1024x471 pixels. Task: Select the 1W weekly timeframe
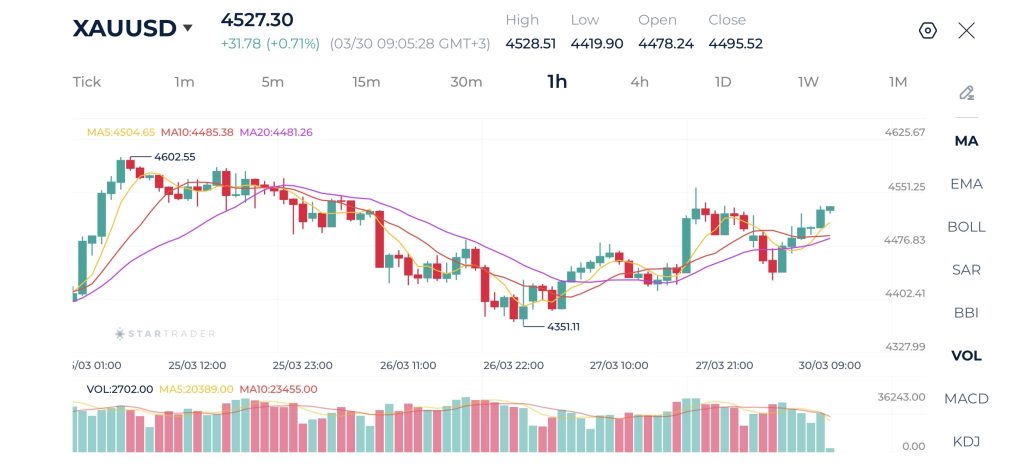pos(808,82)
